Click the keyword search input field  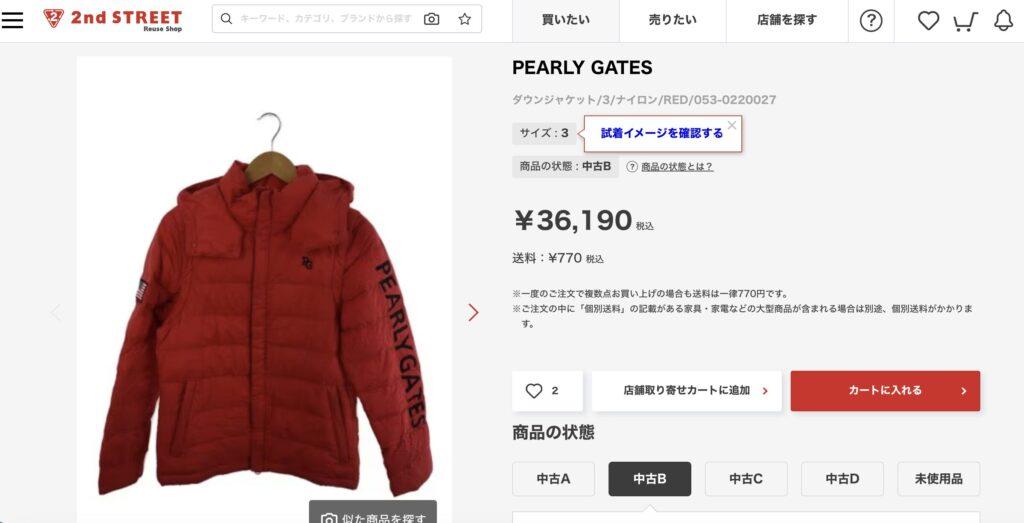(x=327, y=19)
